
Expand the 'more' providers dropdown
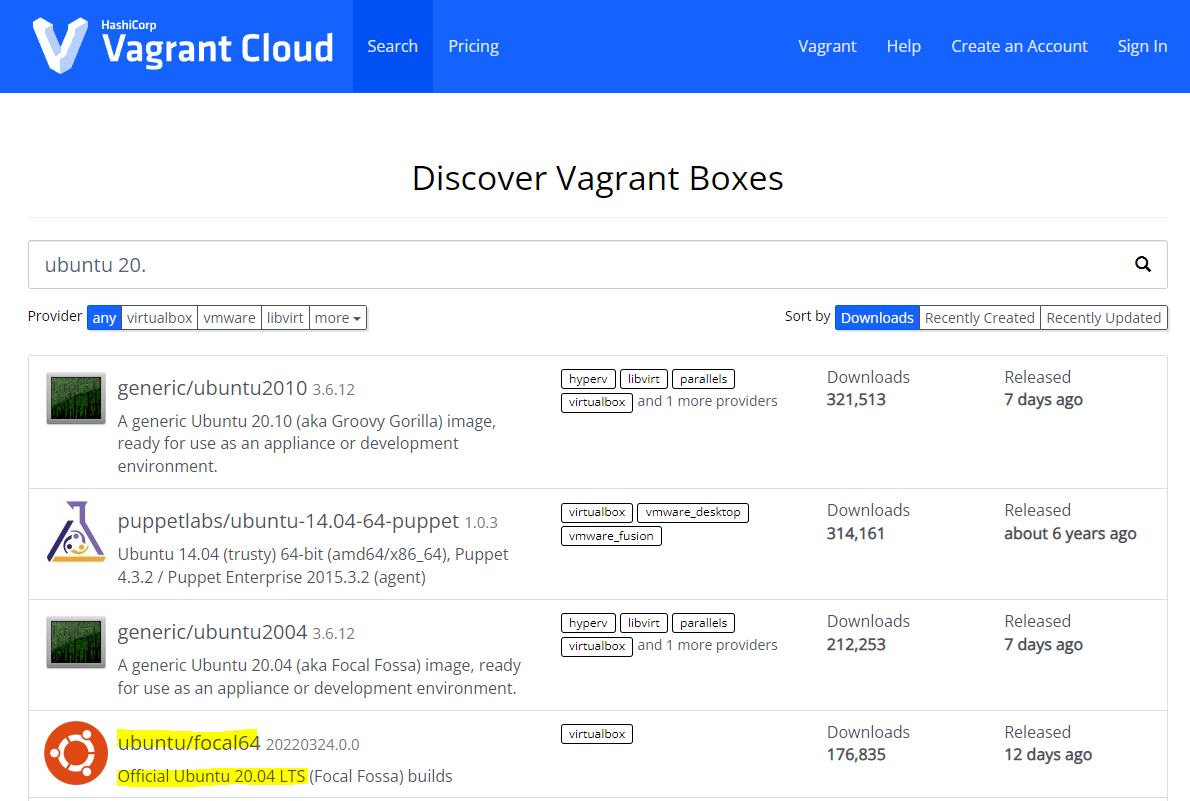point(338,317)
